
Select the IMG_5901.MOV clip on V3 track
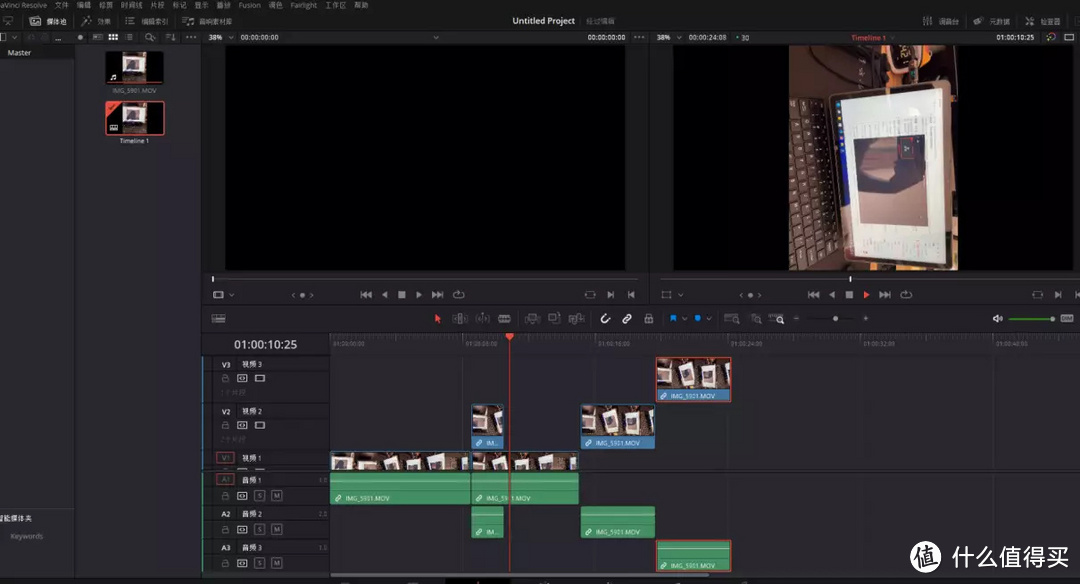(693, 380)
